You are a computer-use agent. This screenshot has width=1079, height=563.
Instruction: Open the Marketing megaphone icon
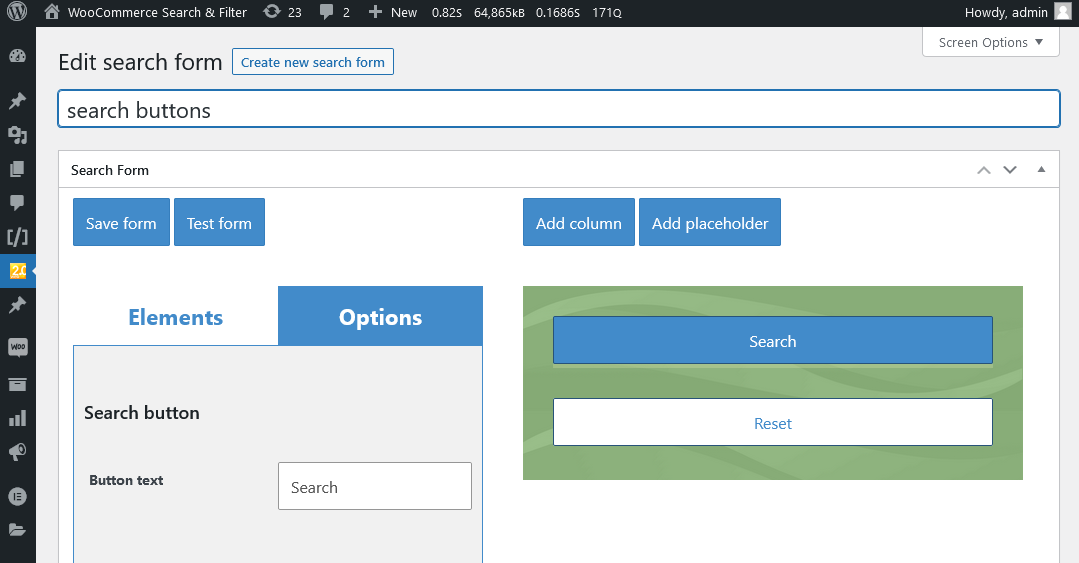click(x=17, y=452)
